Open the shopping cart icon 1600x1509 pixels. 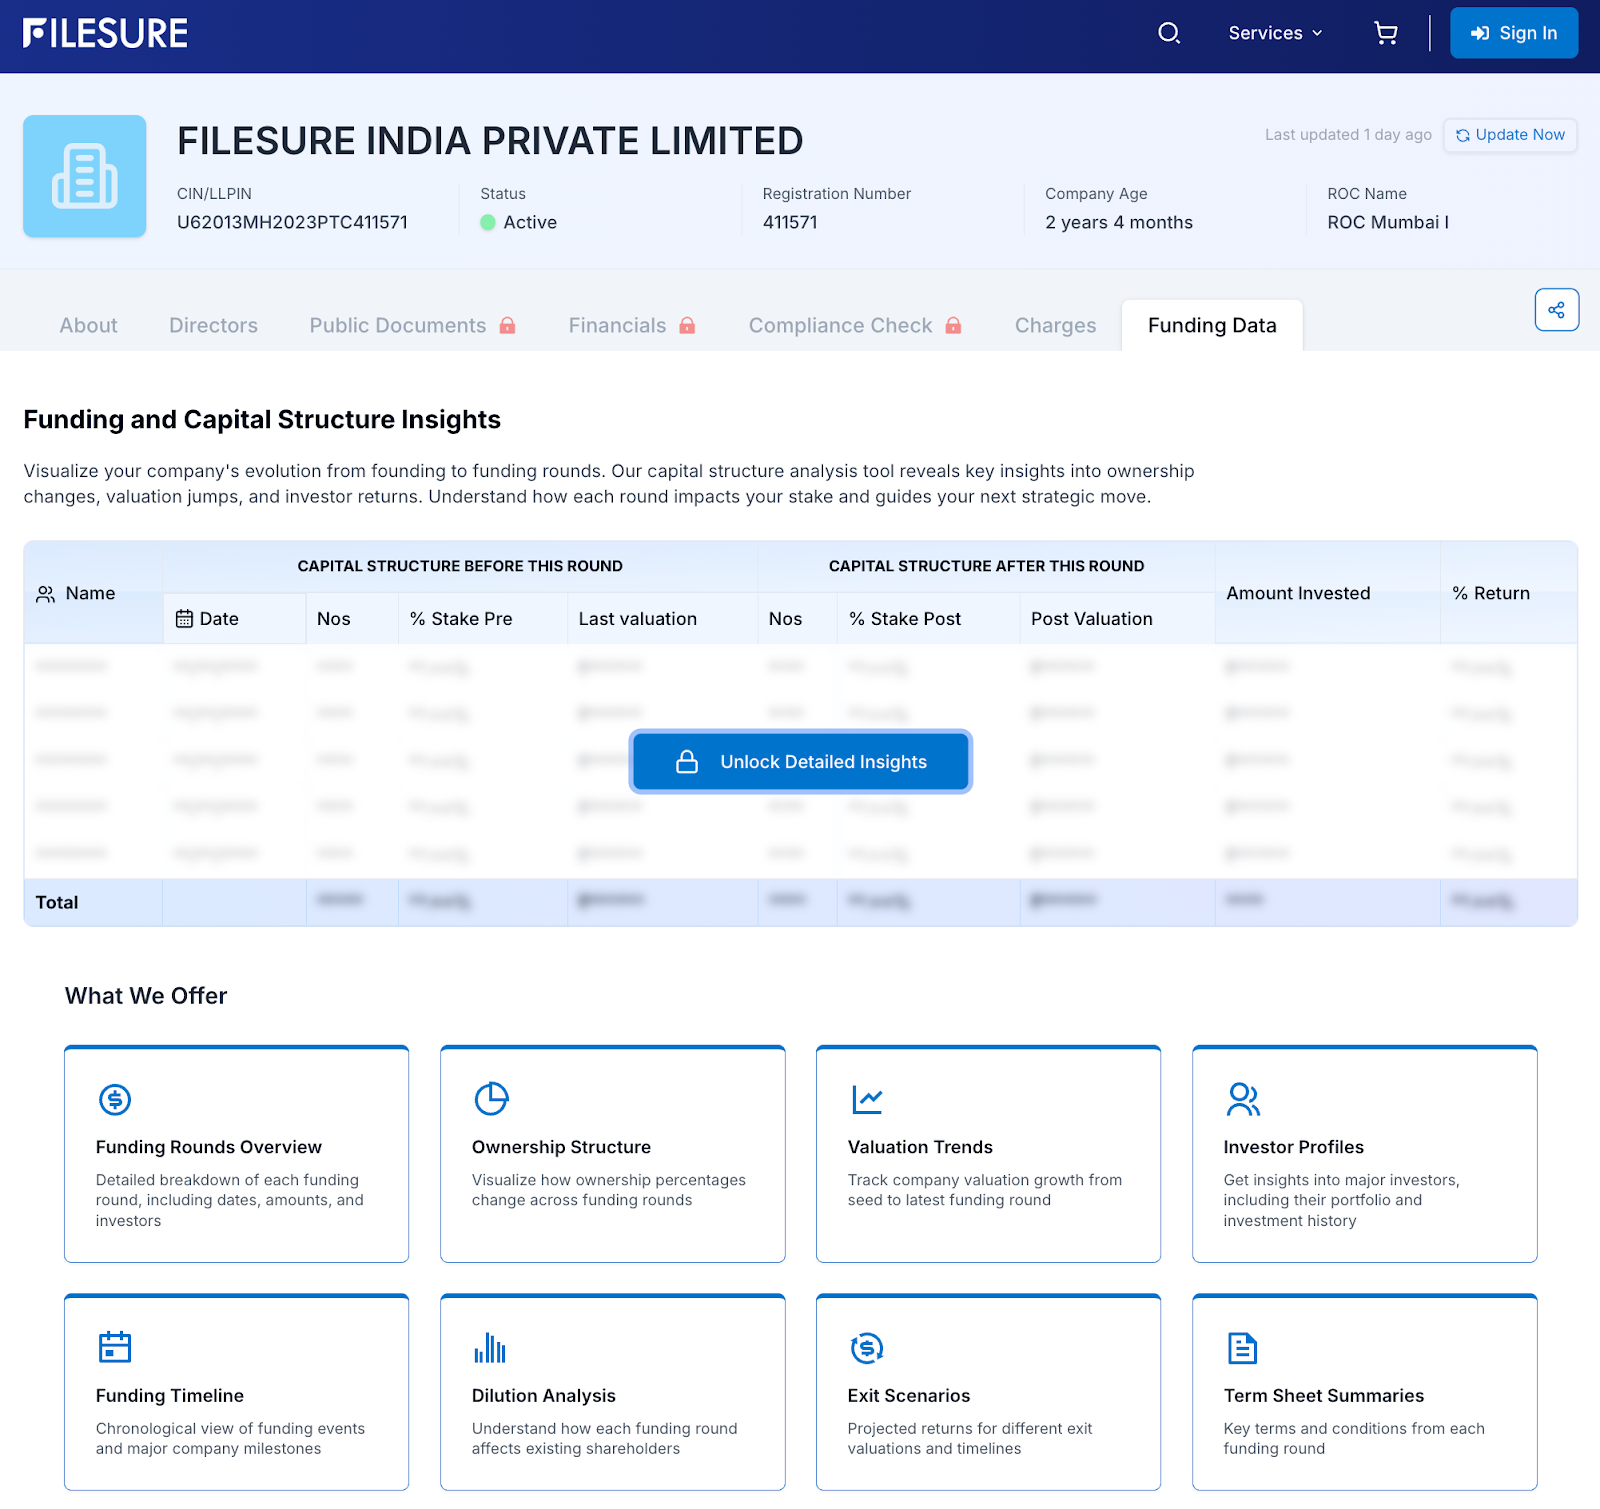click(x=1386, y=33)
